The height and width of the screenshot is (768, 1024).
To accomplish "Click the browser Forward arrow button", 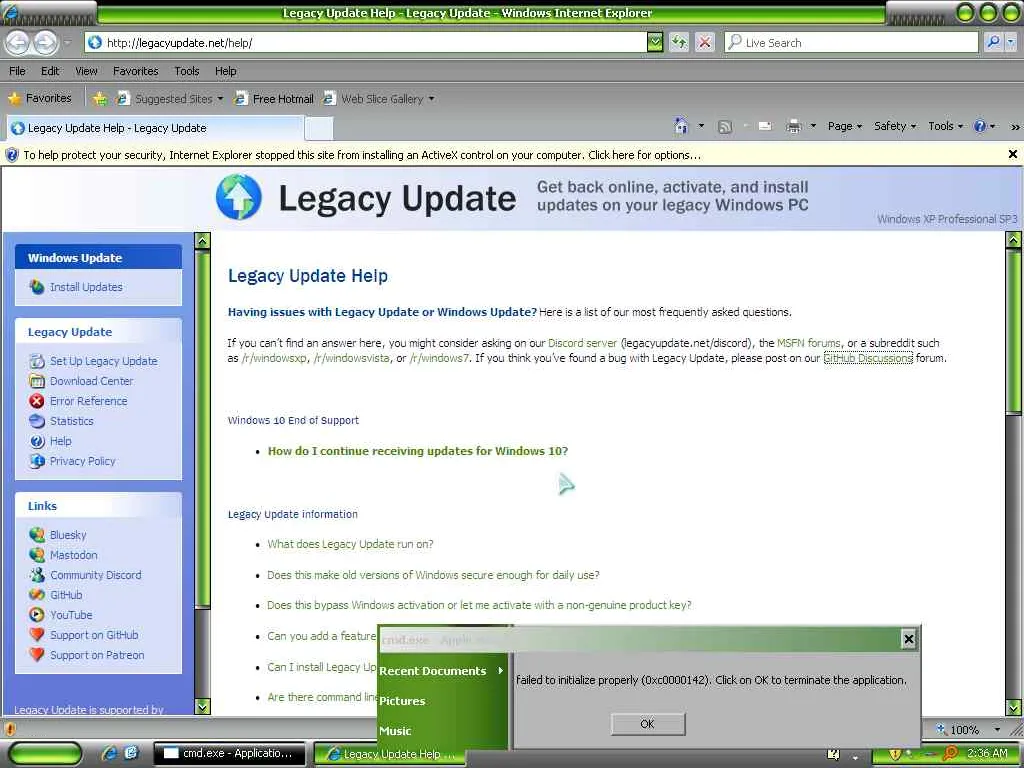I will [x=45, y=43].
